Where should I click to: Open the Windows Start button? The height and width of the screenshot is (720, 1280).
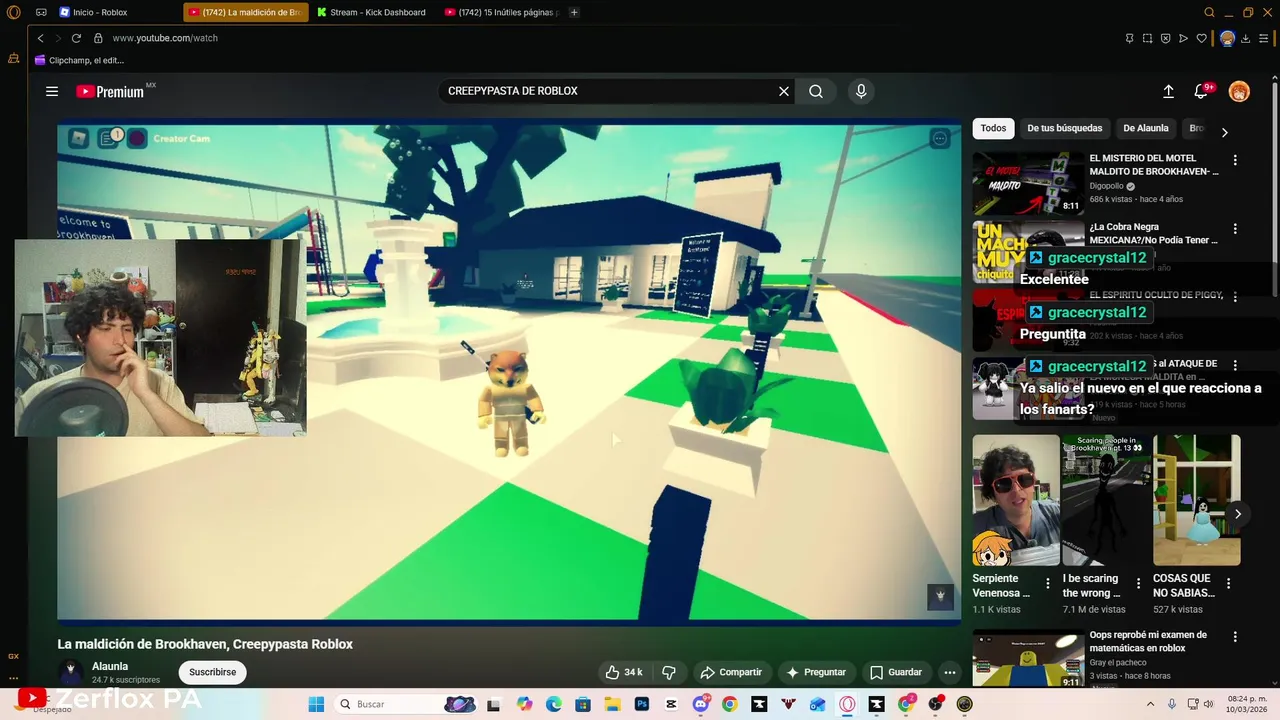(x=316, y=704)
